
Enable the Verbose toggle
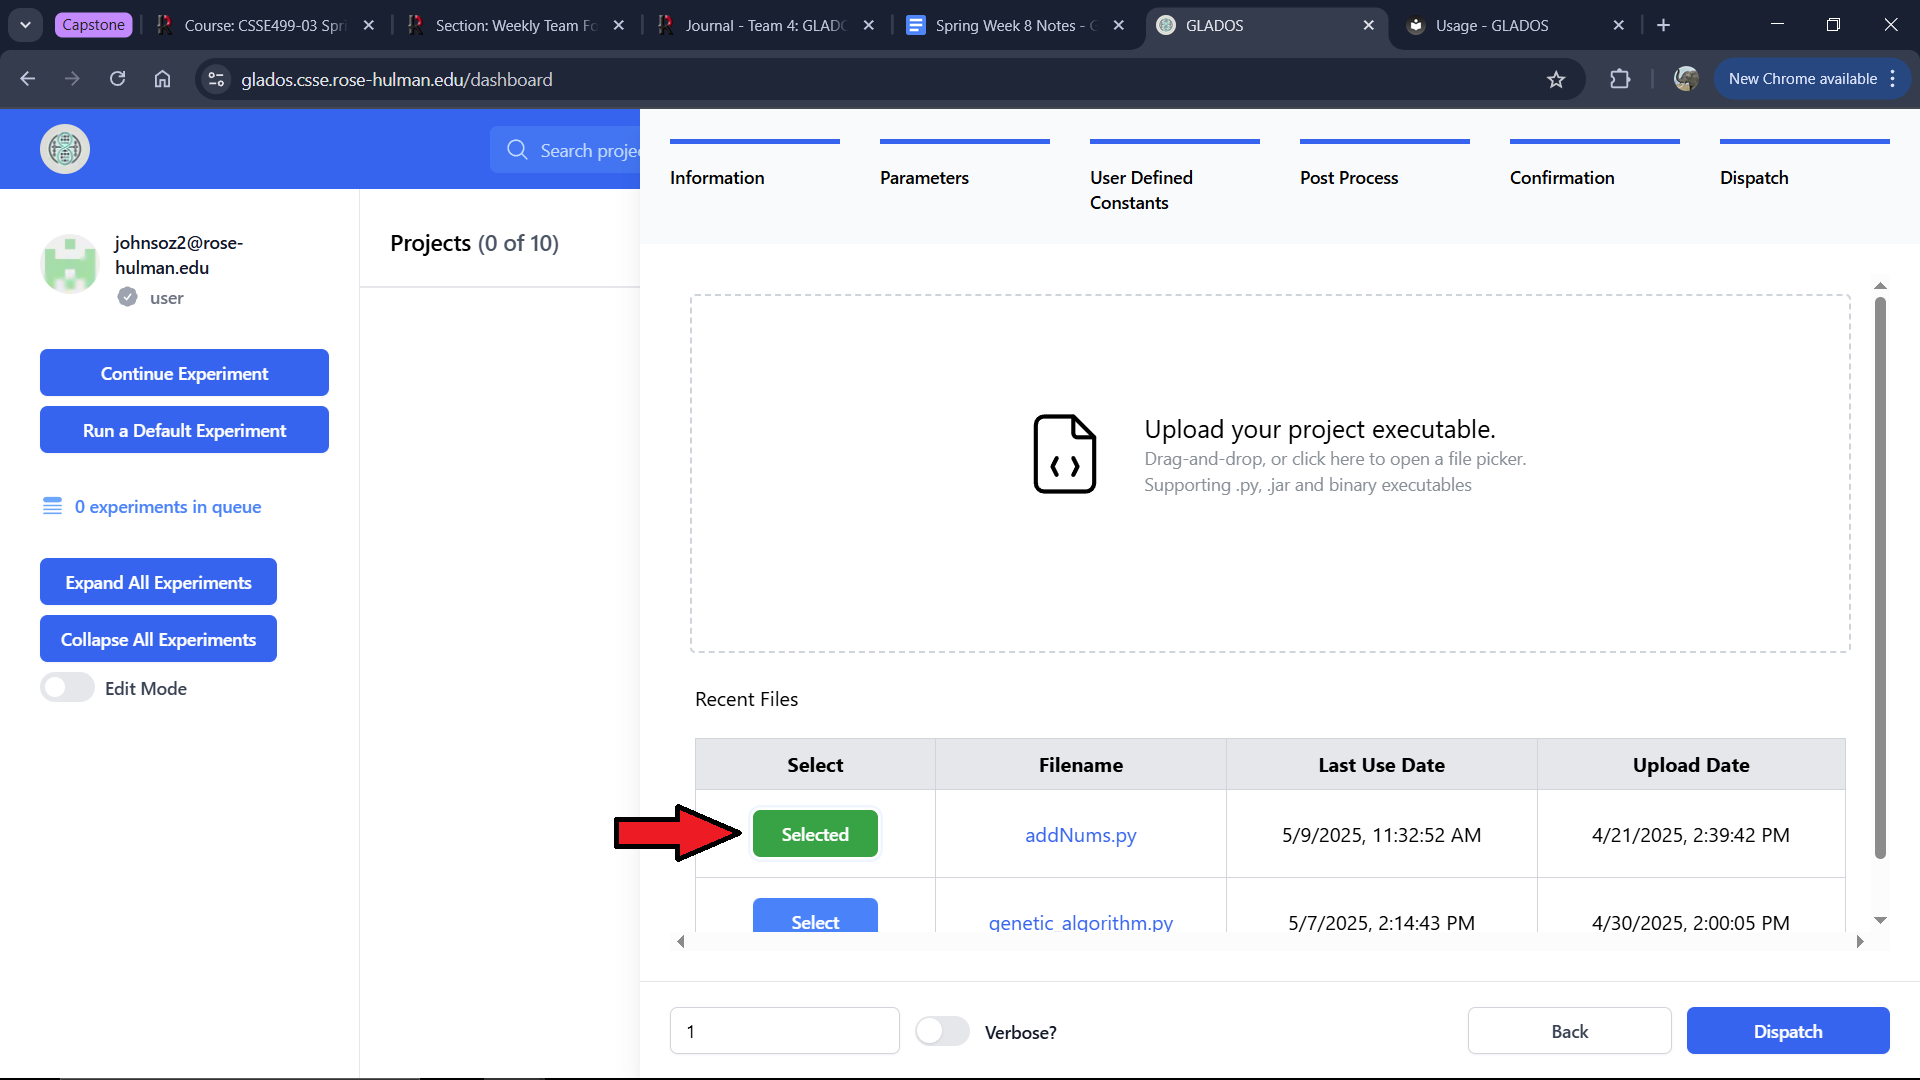coord(941,1031)
